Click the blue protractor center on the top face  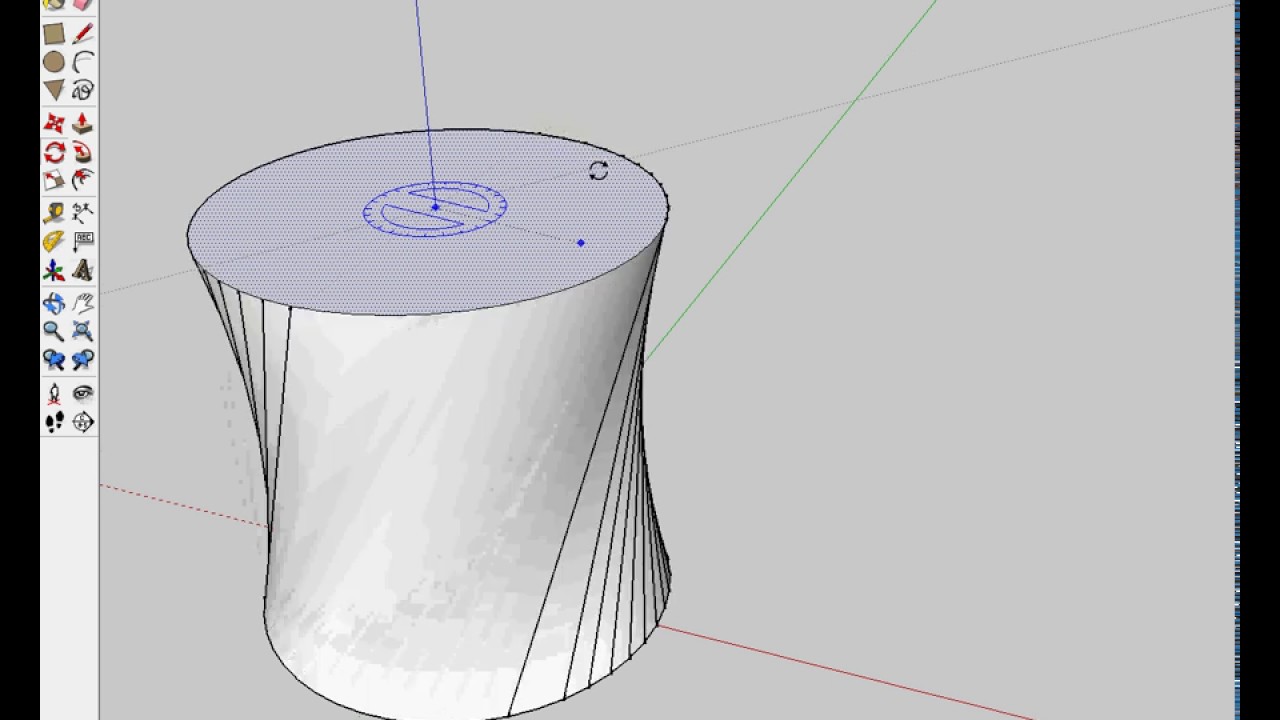click(435, 208)
